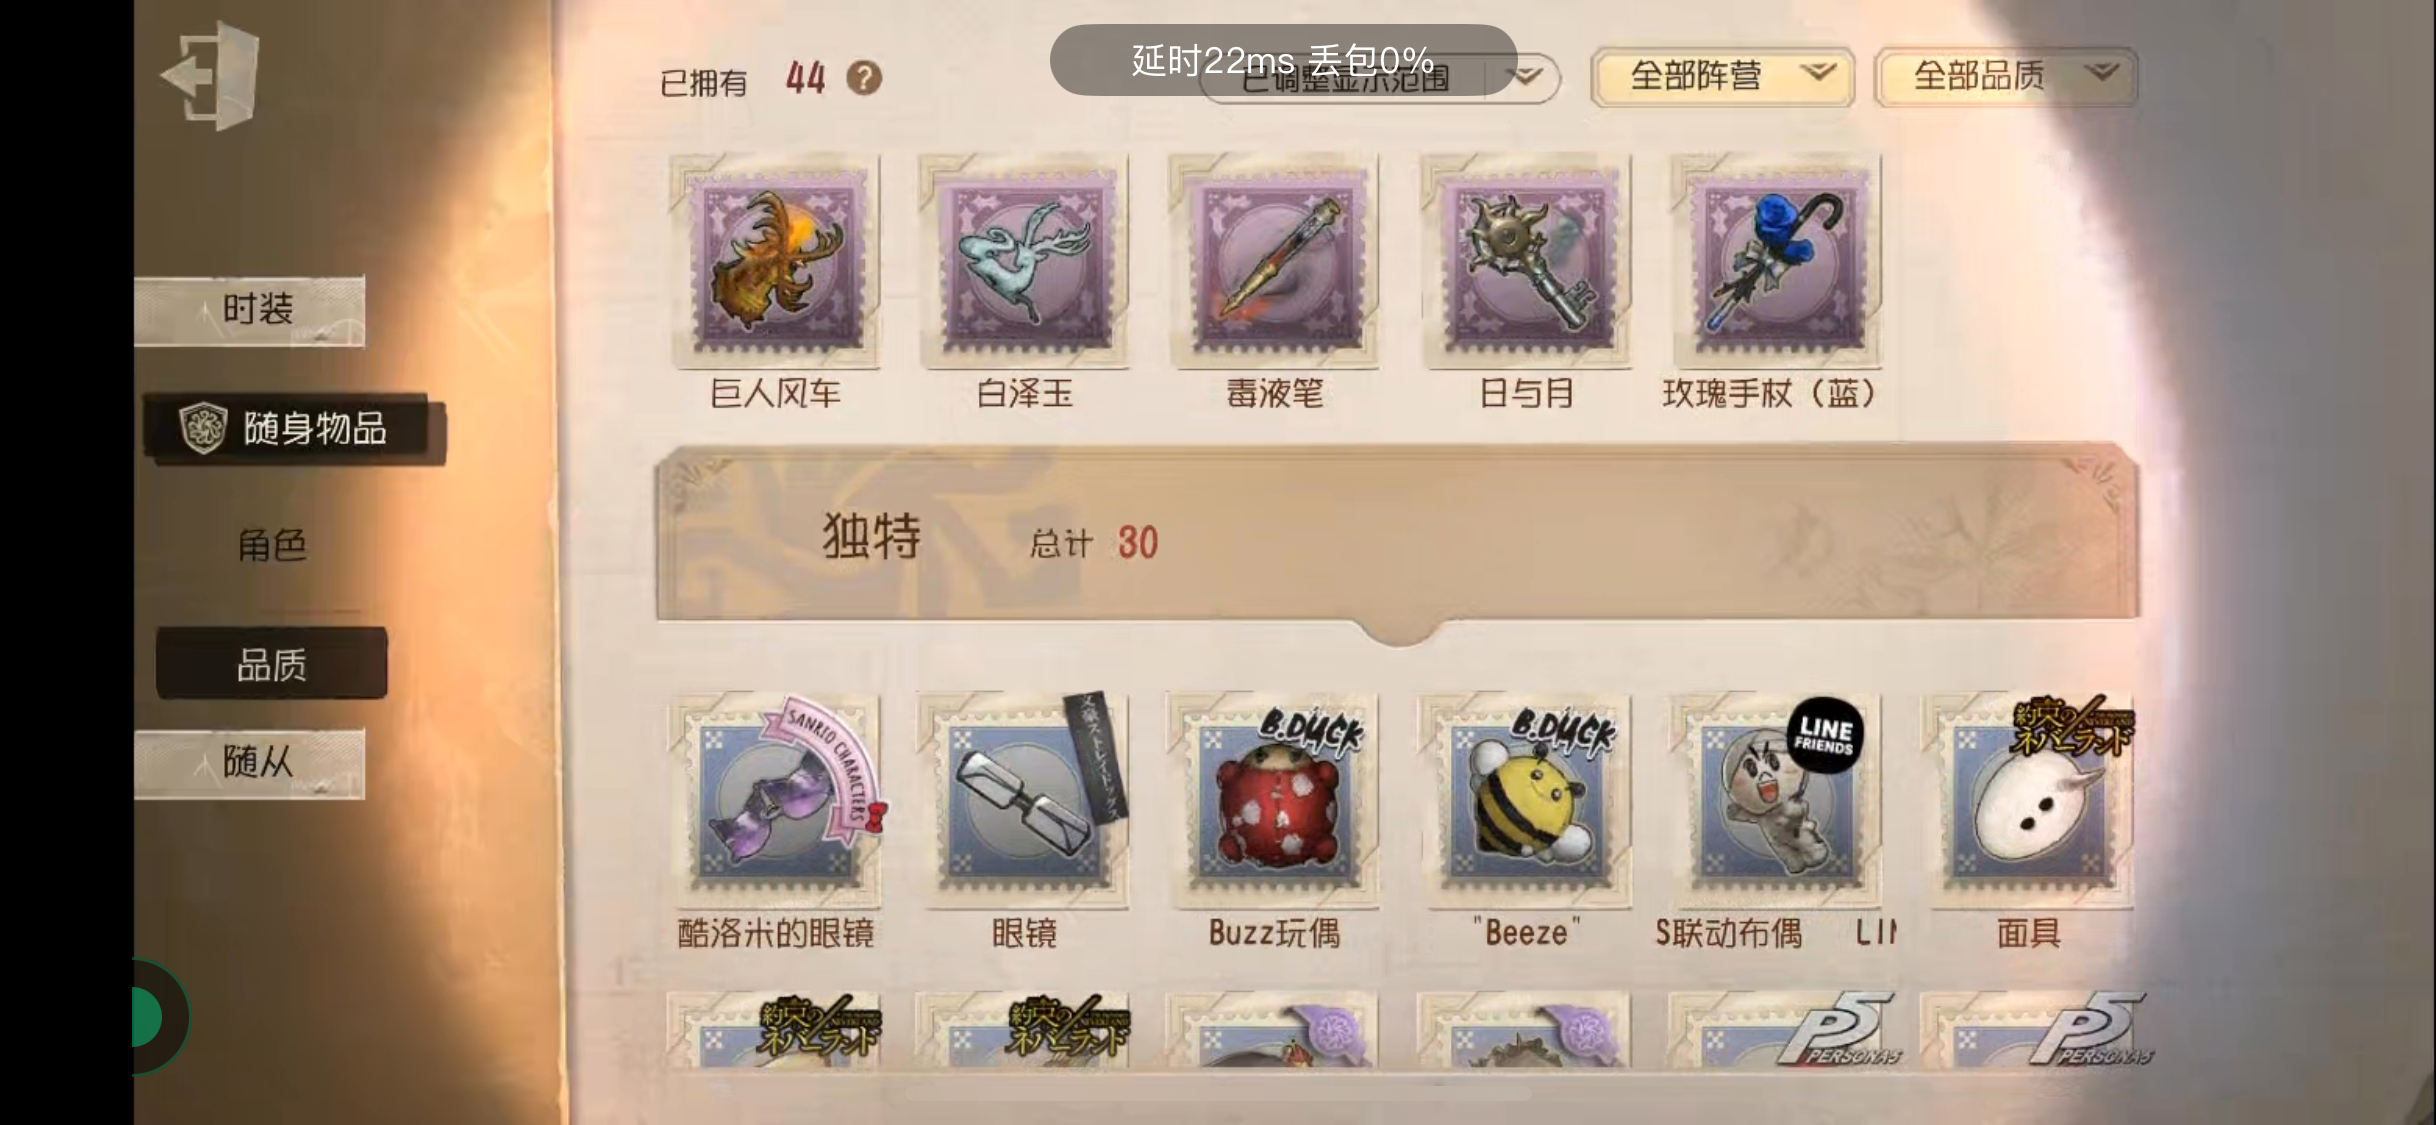Screen dimensions: 2436x1125
Task: Select the 面具 white mask accessory
Action: pos(2028,800)
